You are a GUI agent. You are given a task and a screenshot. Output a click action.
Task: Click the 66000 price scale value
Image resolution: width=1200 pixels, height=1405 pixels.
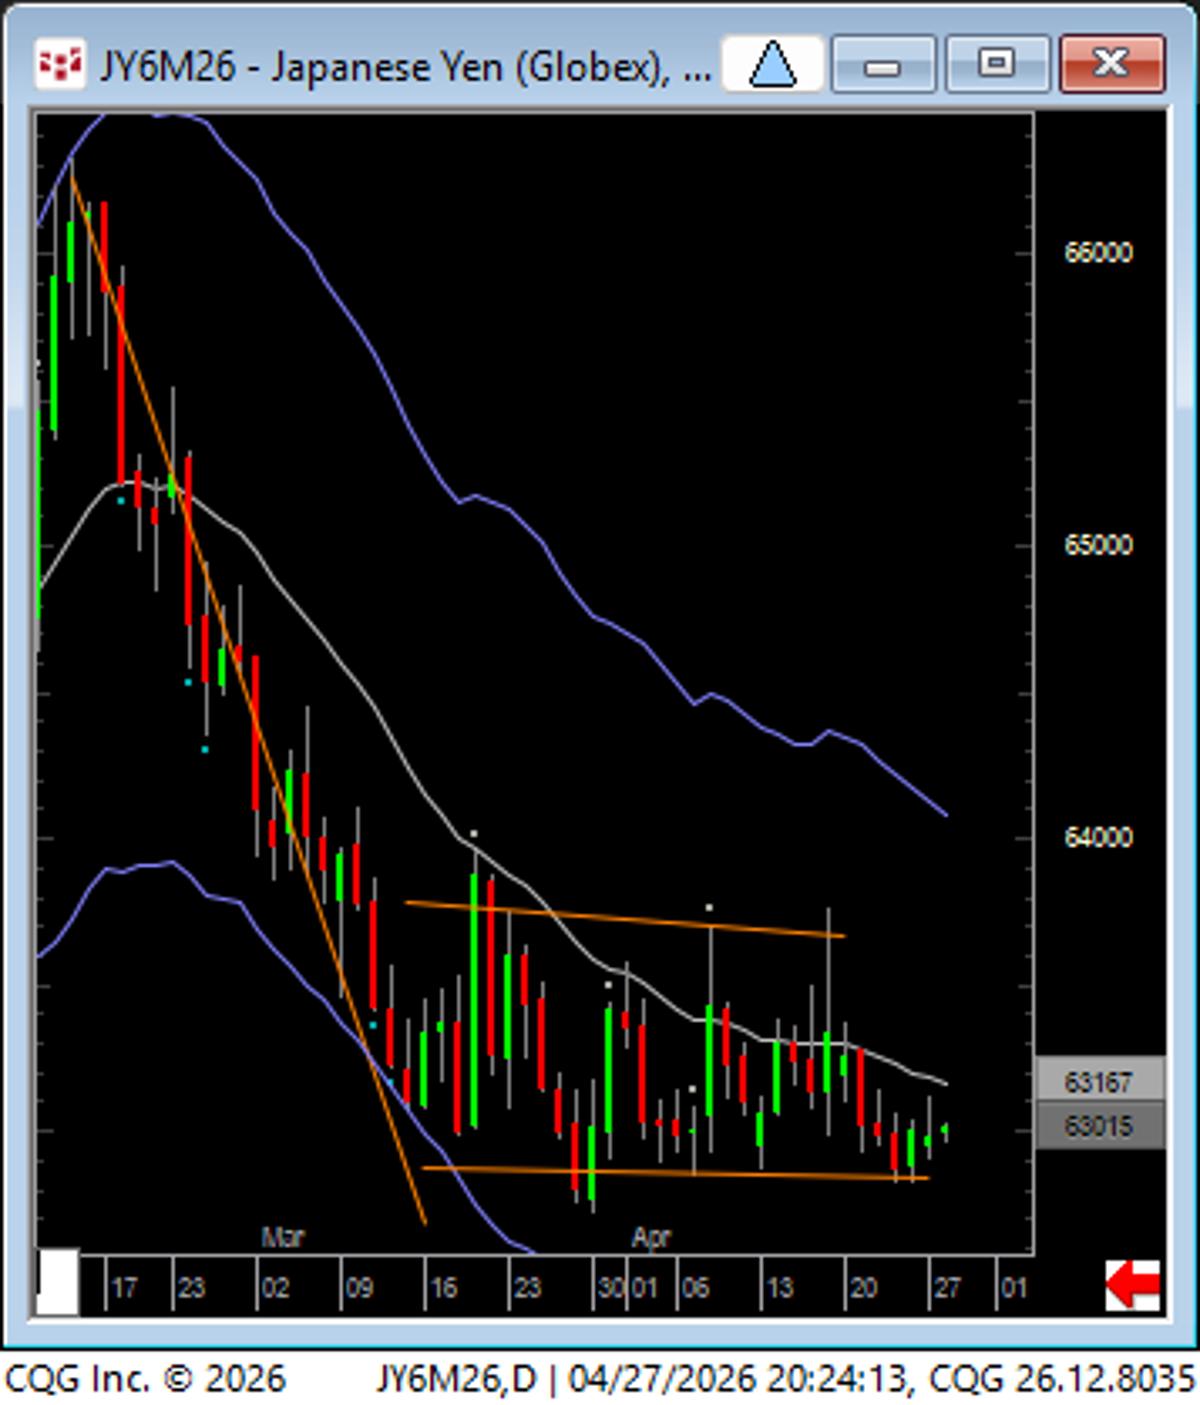[1098, 253]
